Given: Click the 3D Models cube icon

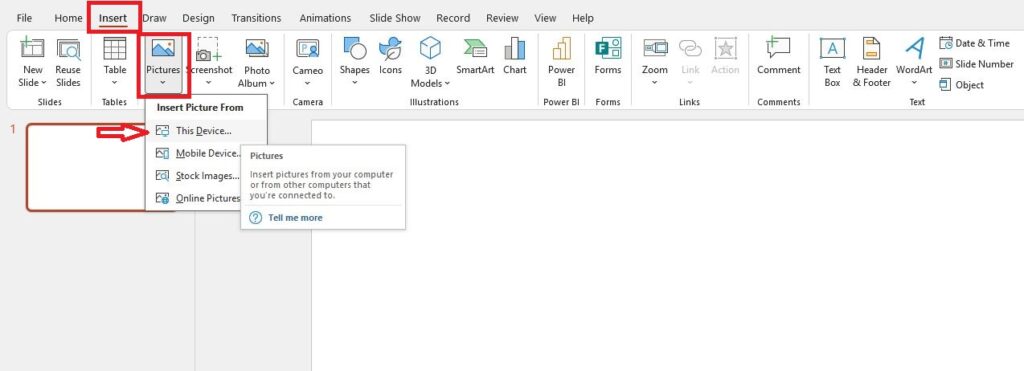Looking at the screenshot, I should click(430, 48).
